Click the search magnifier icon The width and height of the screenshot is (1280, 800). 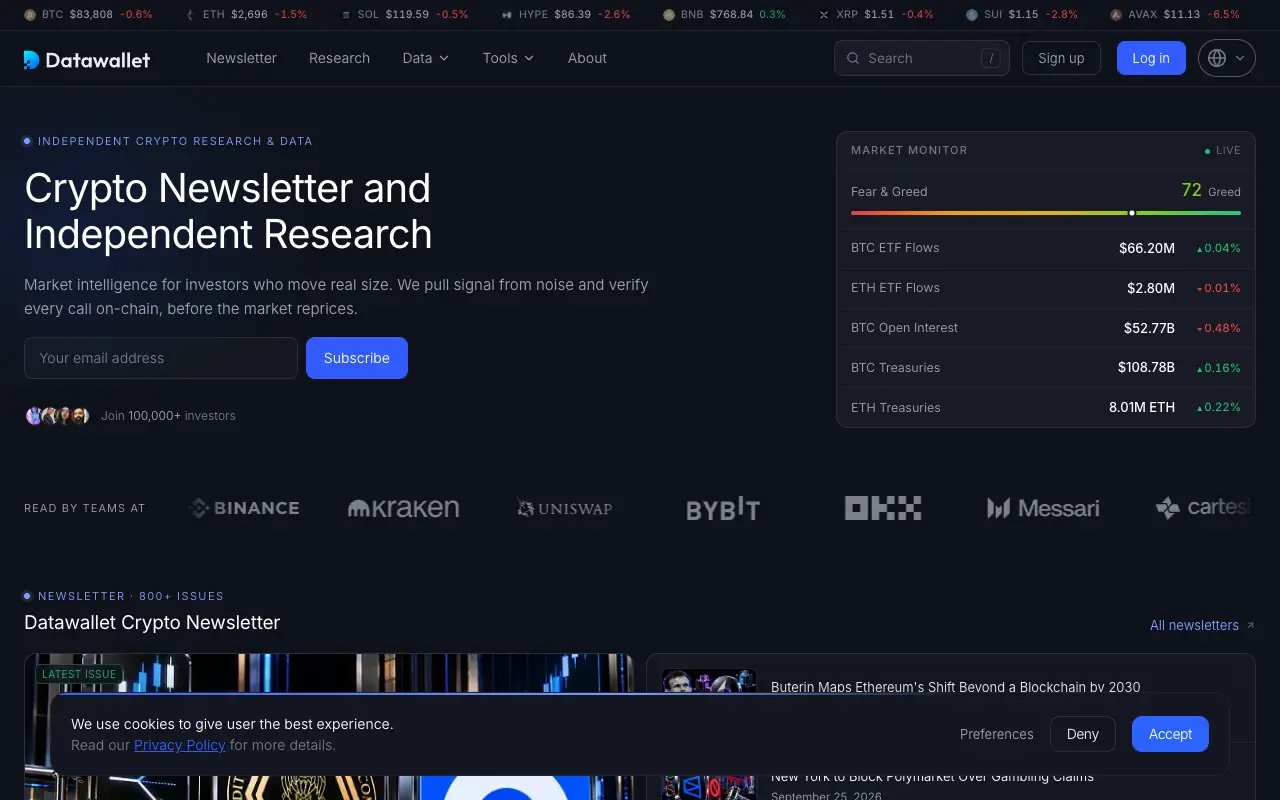(x=853, y=58)
